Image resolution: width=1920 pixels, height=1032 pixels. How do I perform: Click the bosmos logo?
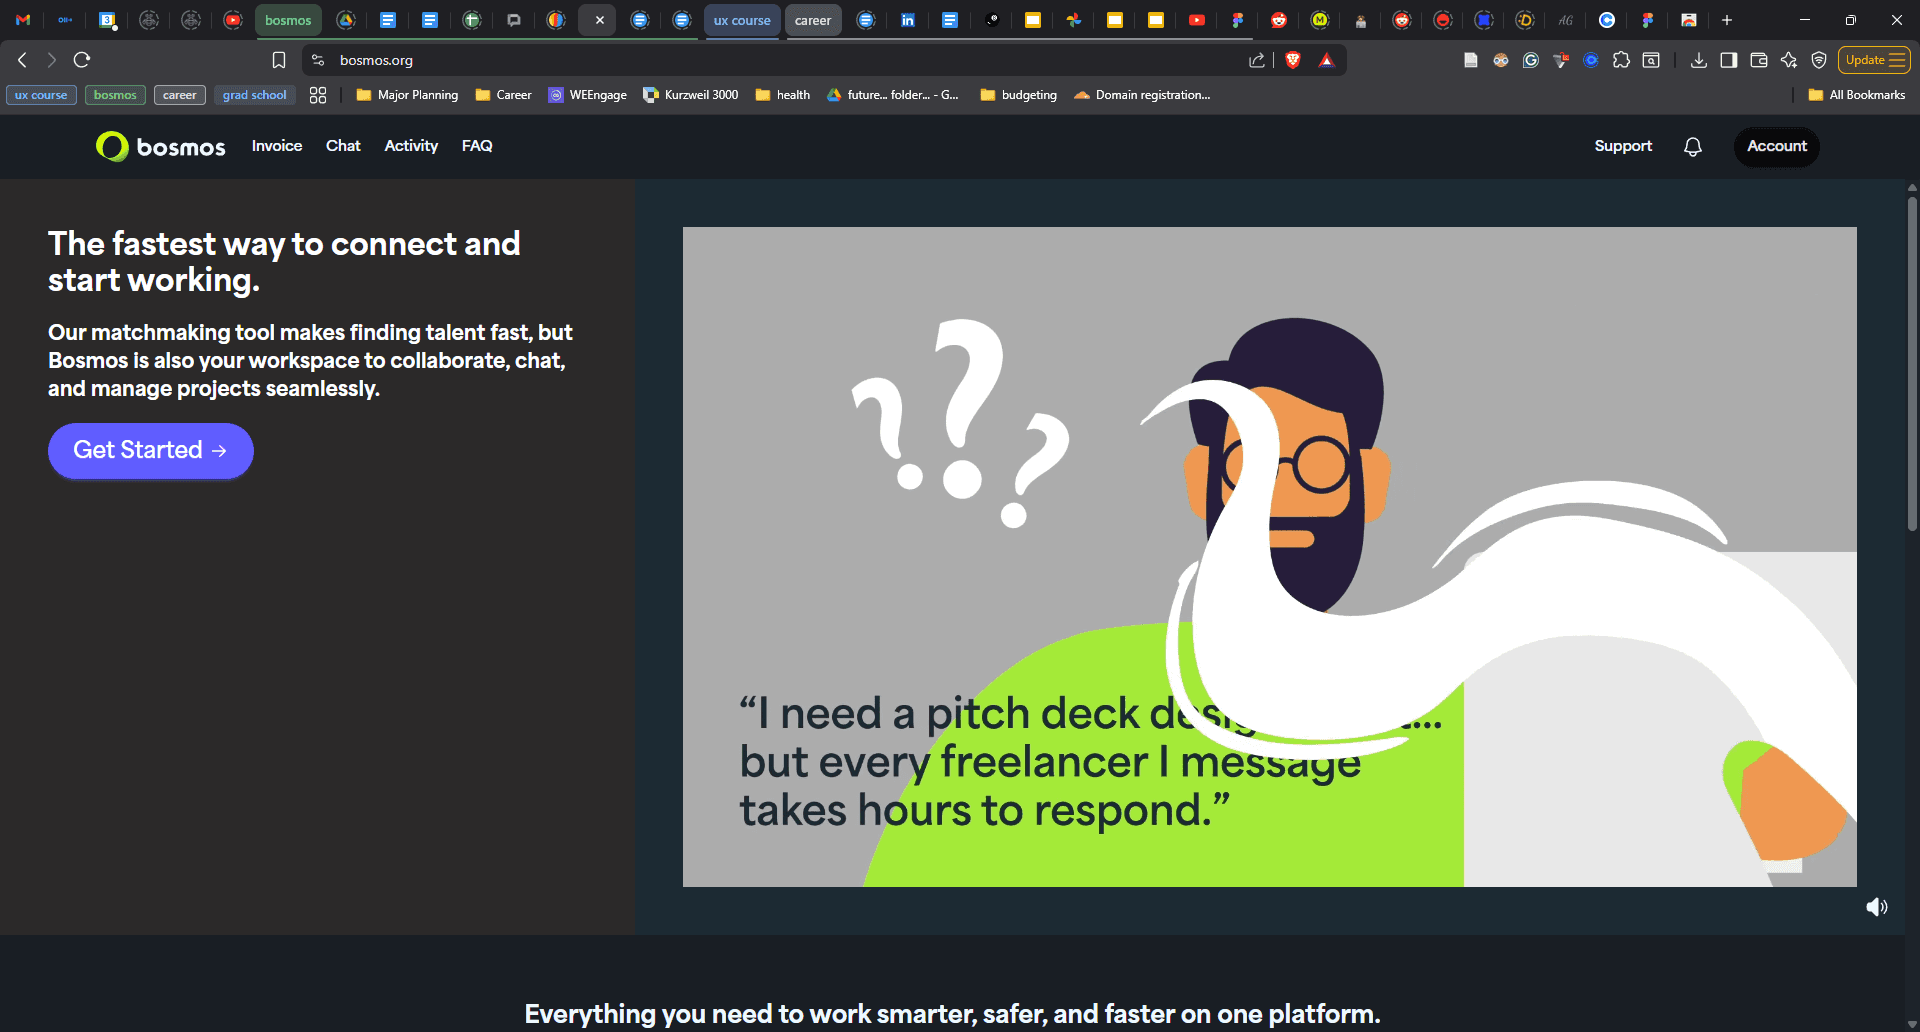(161, 147)
